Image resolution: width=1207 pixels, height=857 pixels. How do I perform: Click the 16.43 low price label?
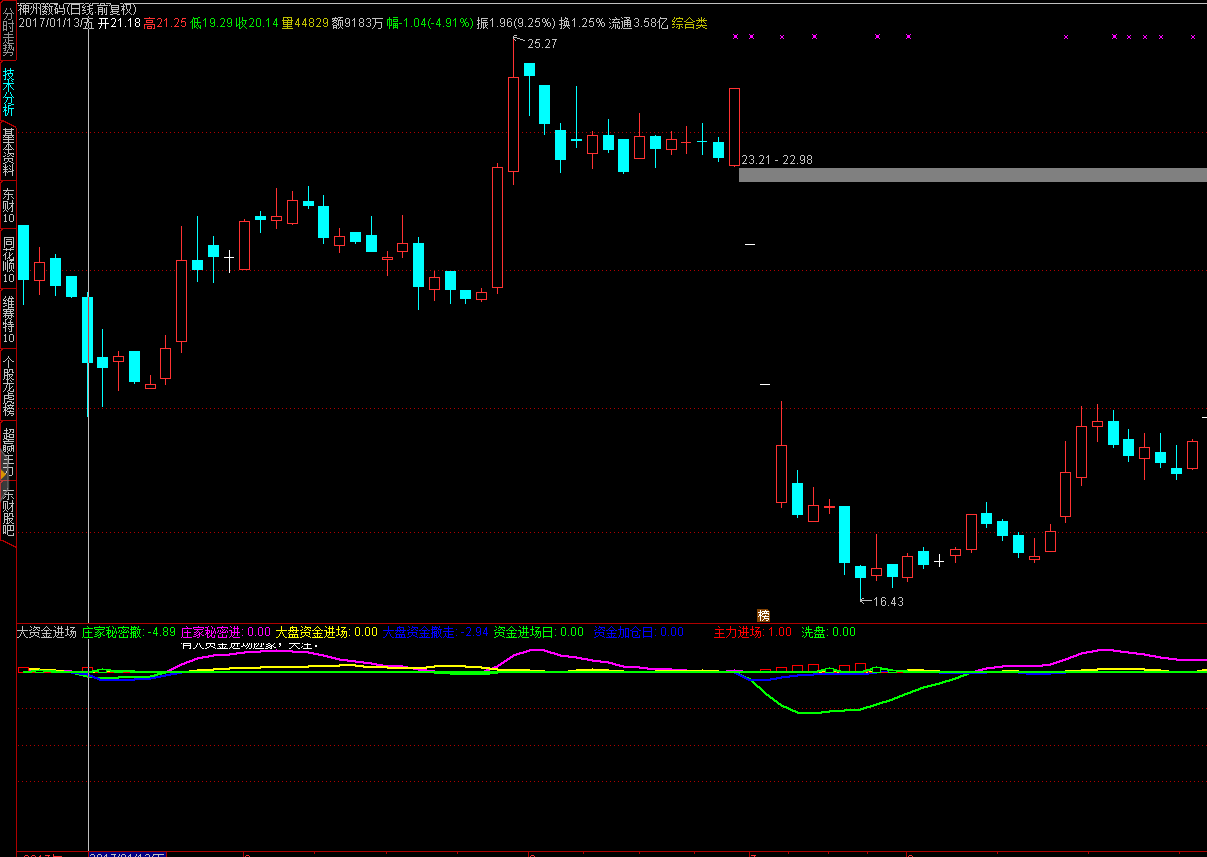888,601
